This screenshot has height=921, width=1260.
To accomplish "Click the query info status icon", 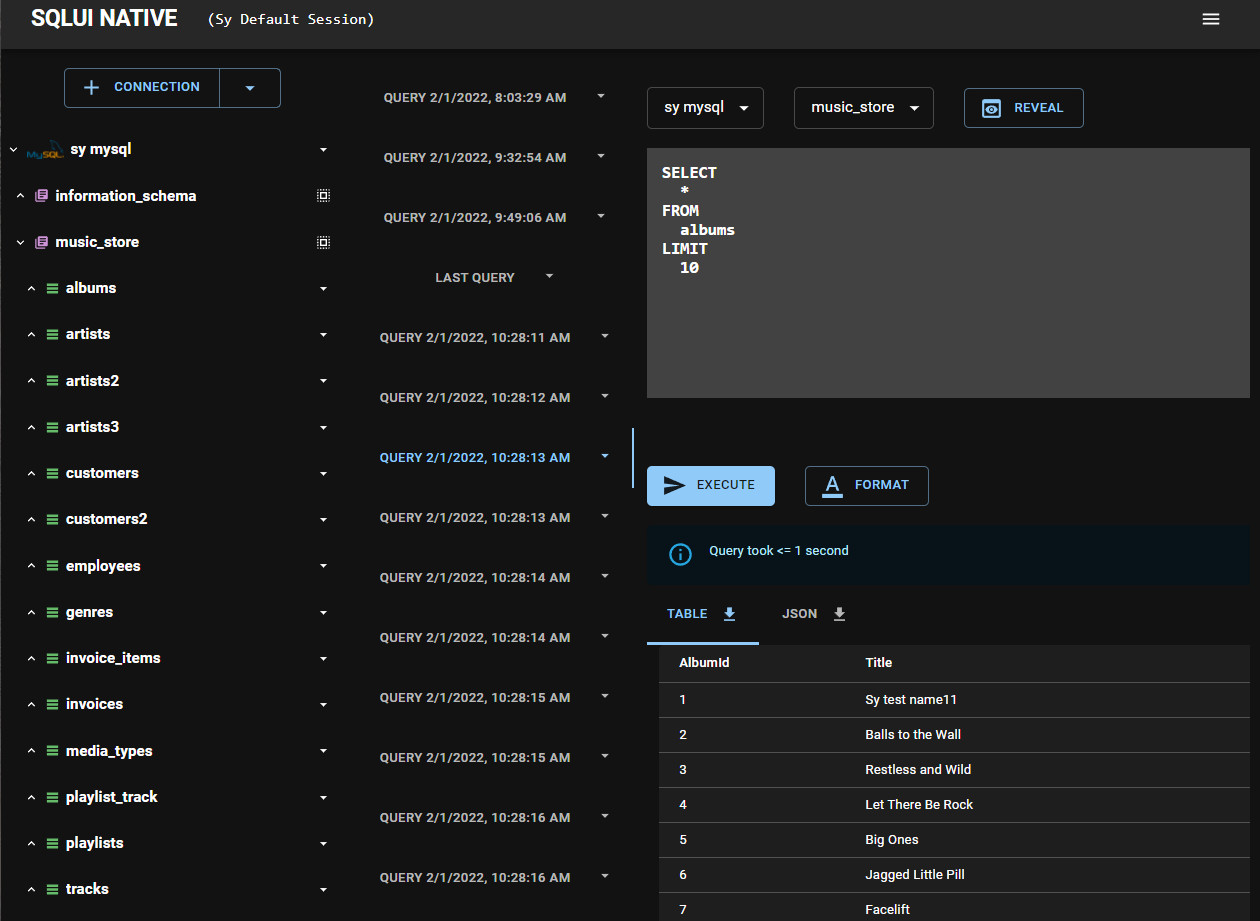I will click(x=680, y=554).
